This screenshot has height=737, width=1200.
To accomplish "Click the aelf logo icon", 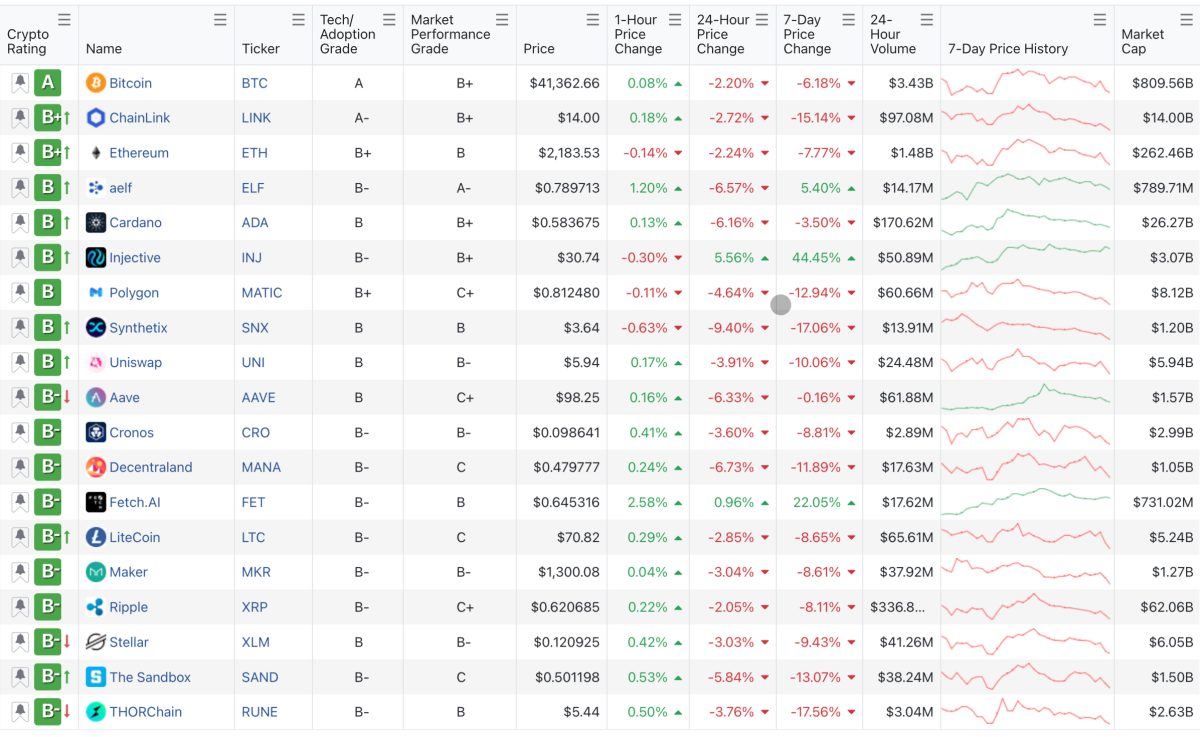I will coord(96,188).
